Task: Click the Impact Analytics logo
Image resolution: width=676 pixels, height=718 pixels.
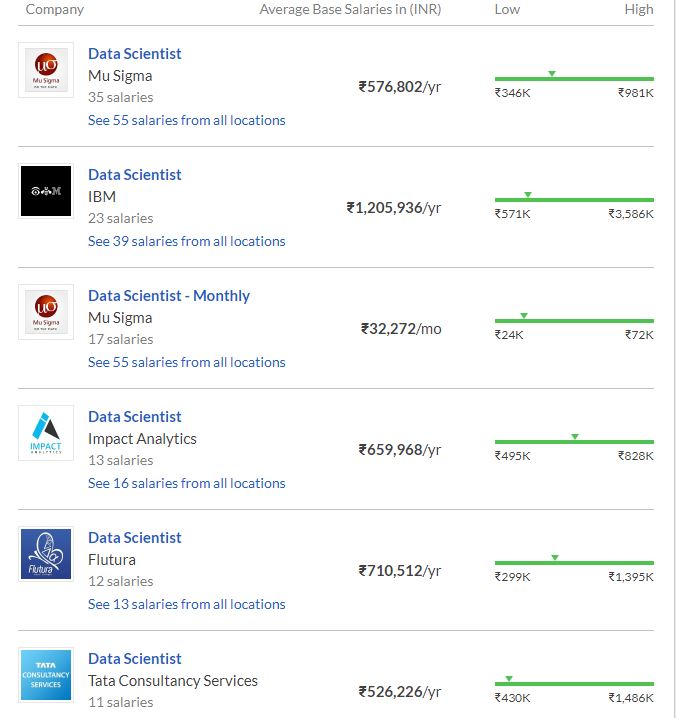Action: (x=46, y=433)
